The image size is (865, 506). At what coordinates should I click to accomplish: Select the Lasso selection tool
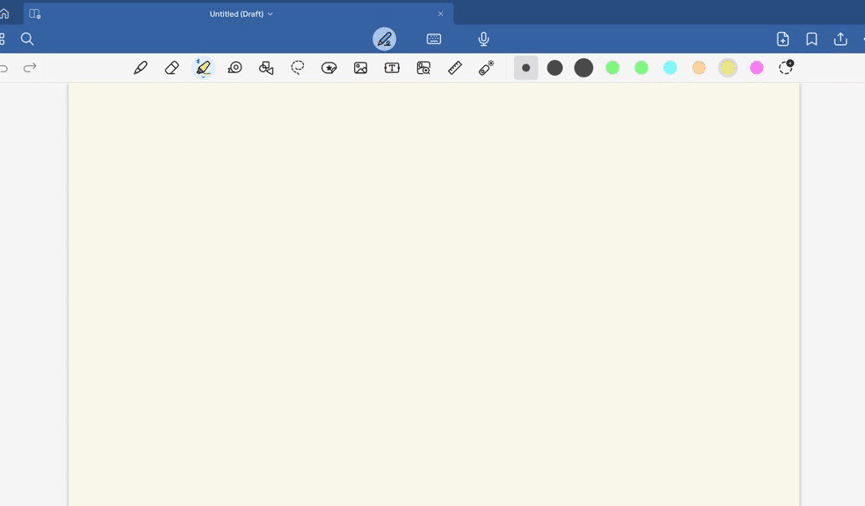(x=297, y=68)
